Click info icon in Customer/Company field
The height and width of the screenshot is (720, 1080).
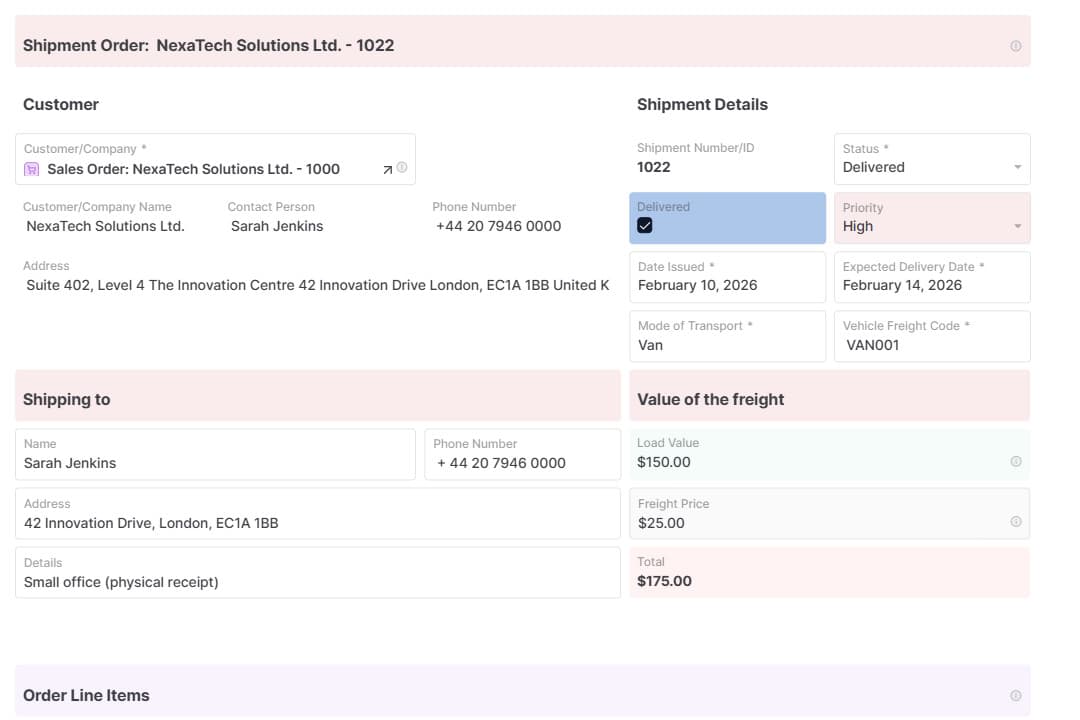[x=402, y=168]
